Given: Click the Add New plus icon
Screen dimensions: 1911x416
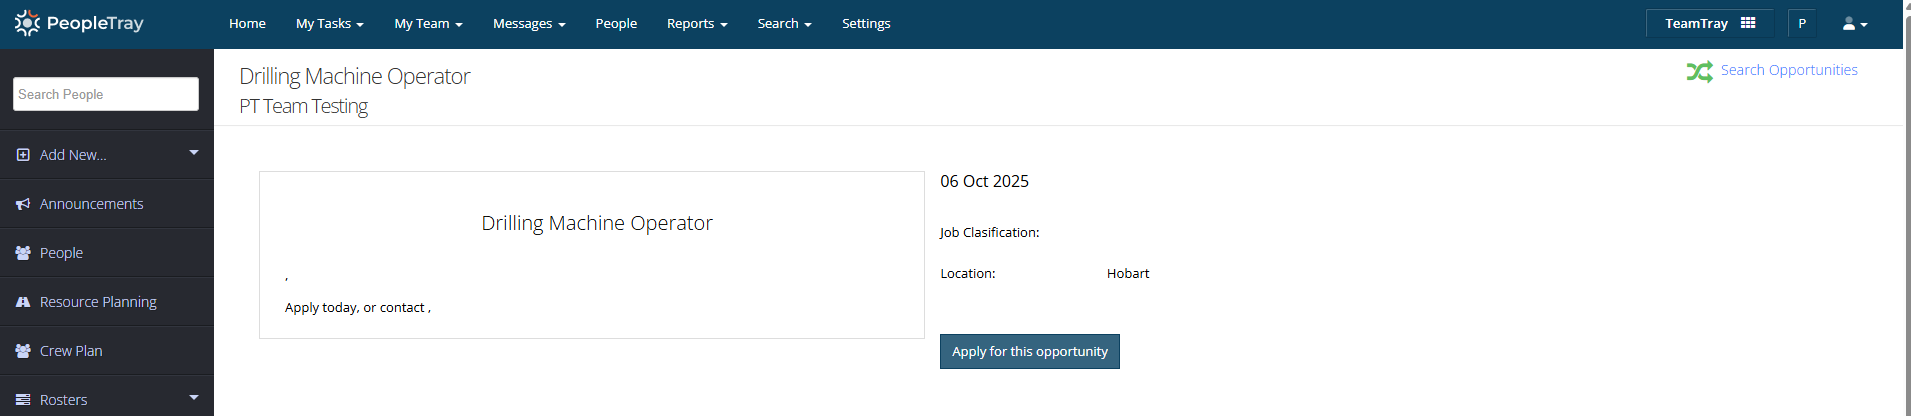Looking at the screenshot, I should pyautogui.click(x=23, y=155).
